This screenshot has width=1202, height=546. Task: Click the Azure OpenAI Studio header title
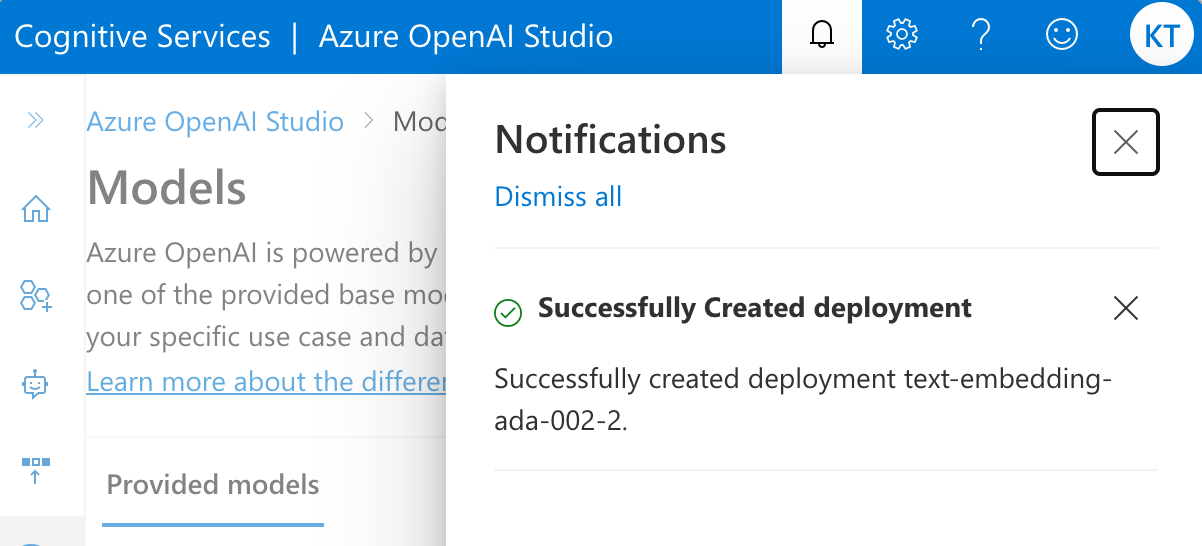click(x=466, y=37)
